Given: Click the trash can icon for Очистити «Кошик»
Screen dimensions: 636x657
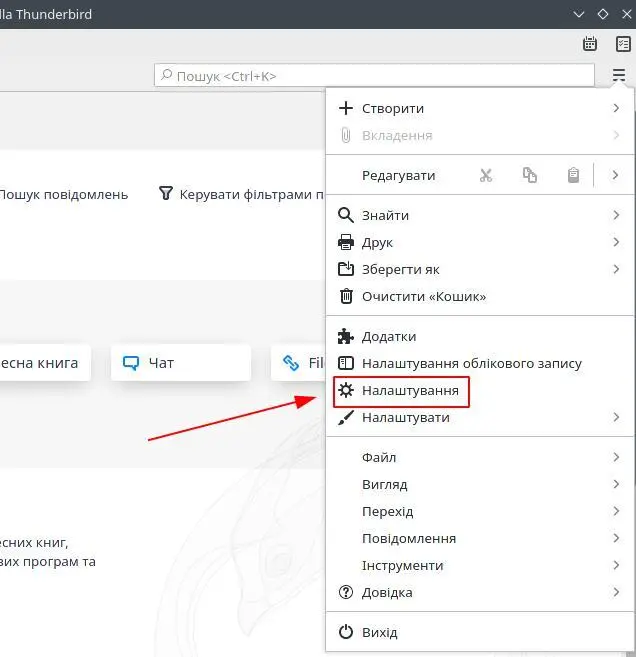Looking at the screenshot, I should tap(346, 296).
